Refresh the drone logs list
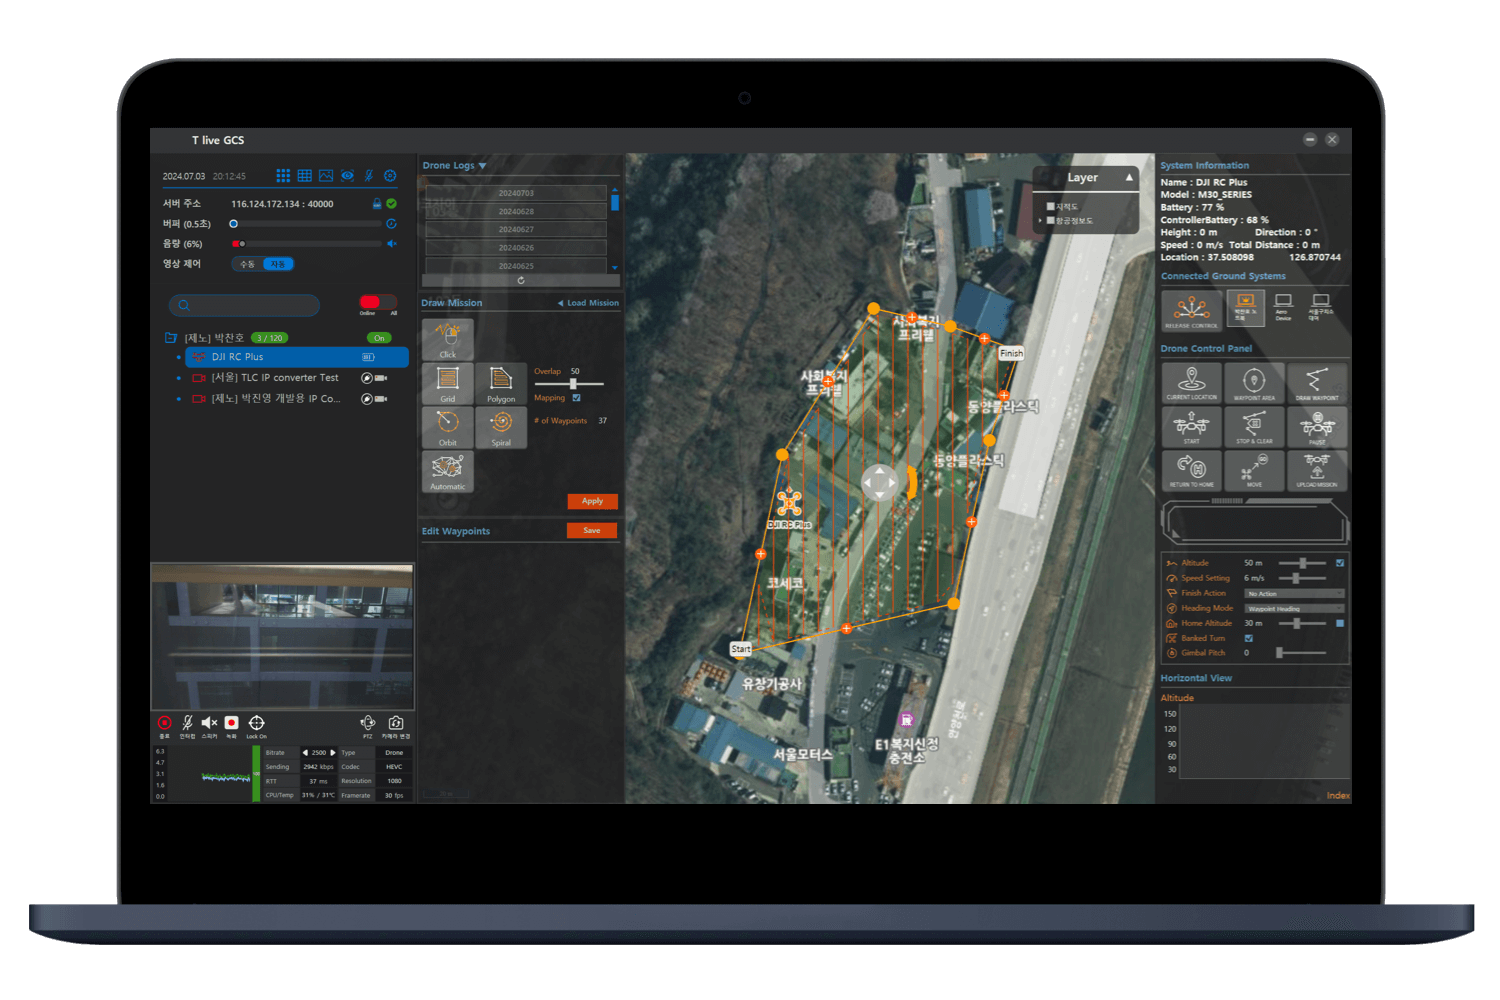 521,280
